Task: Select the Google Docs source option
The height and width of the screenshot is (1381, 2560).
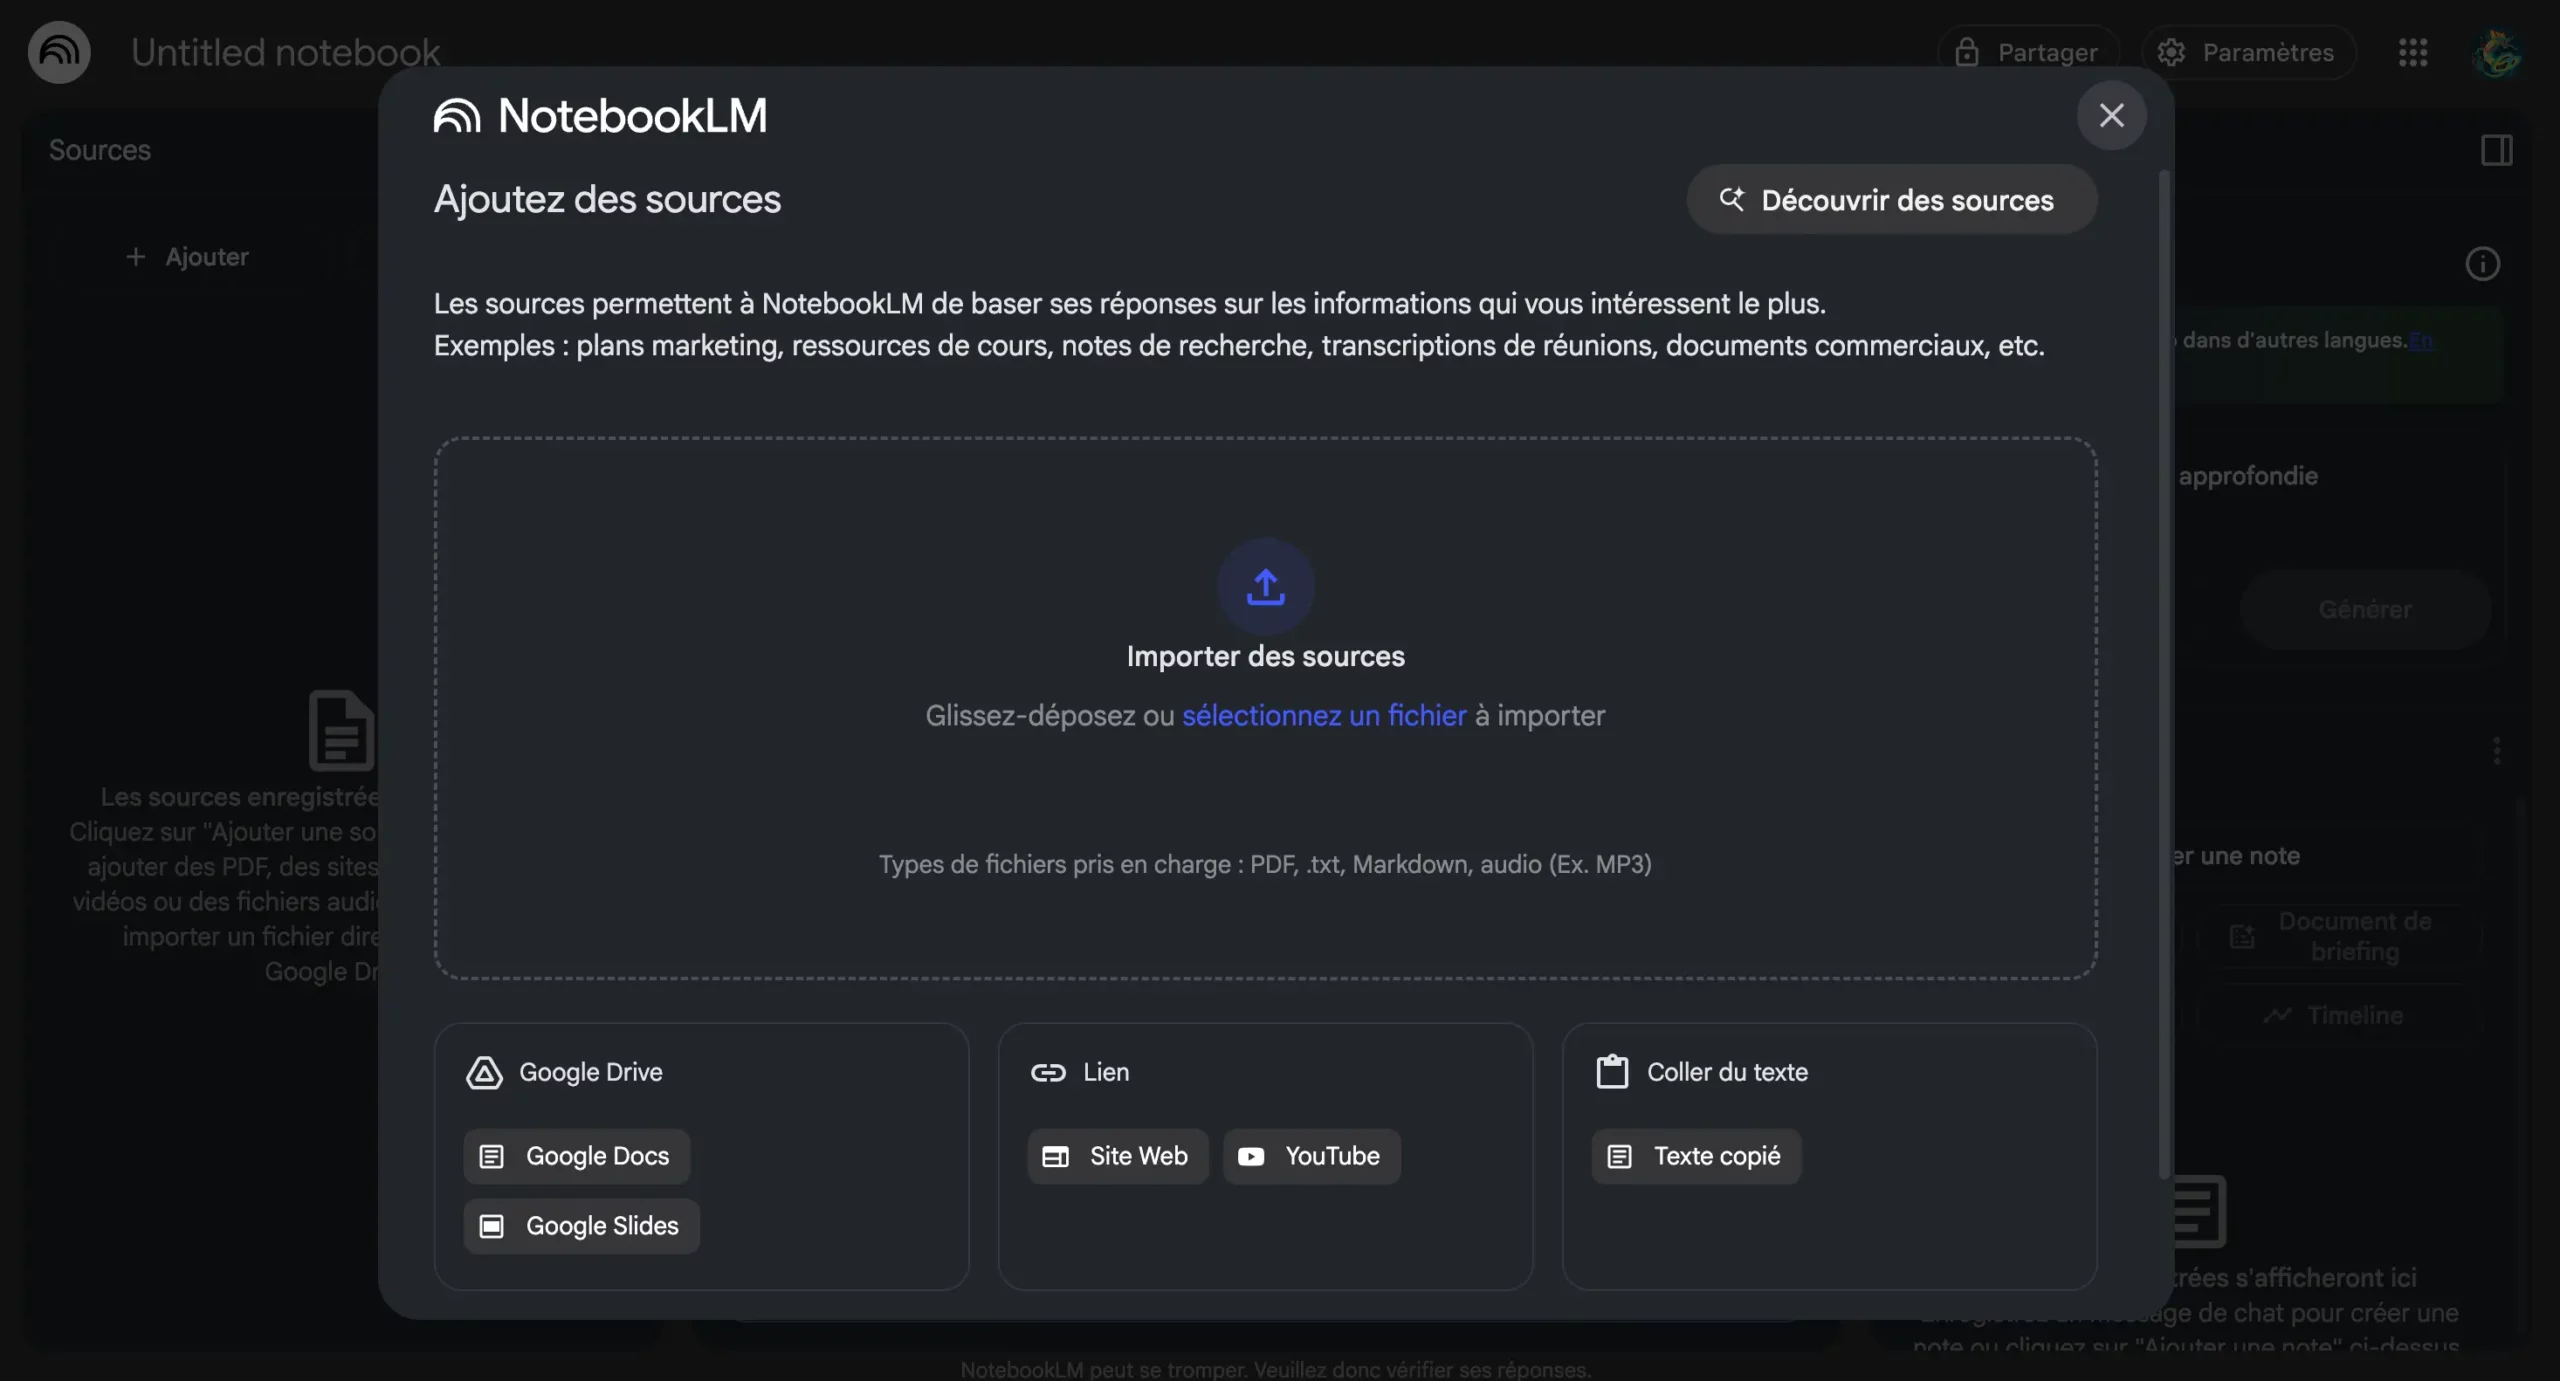Action: pyautogui.click(x=577, y=1156)
